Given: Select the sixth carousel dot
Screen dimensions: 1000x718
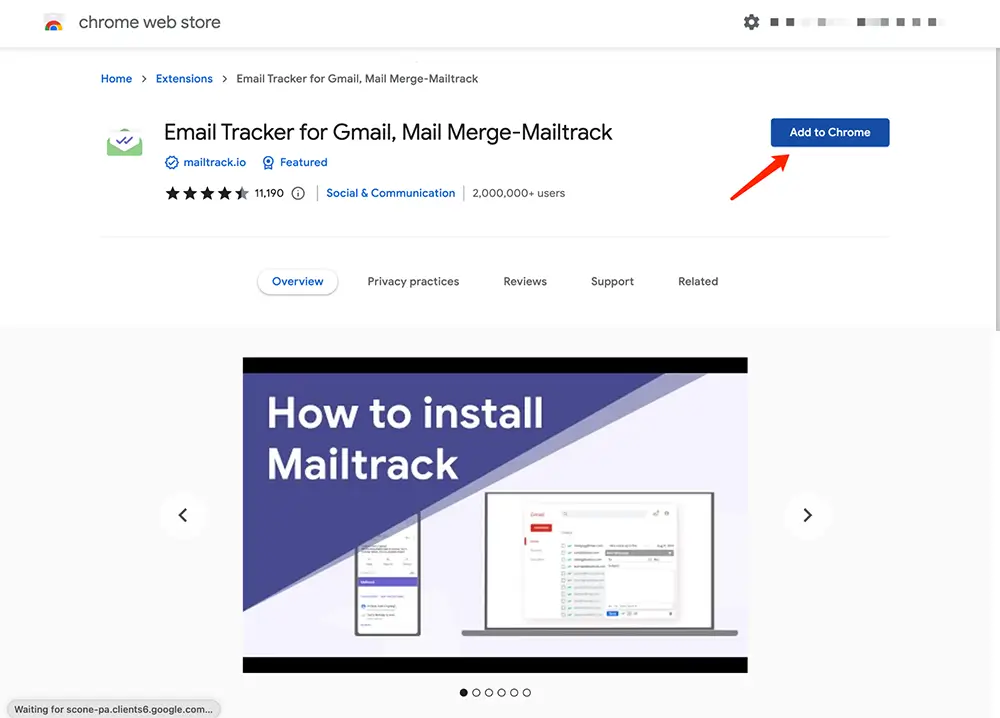Looking at the screenshot, I should (x=527, y=692).
